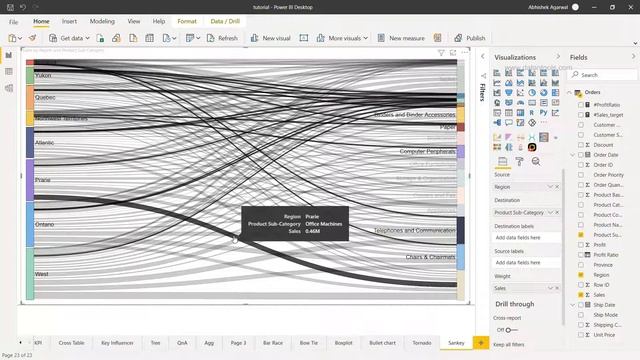This screenshot has height=360, width=640.
Task: Check the Unit Price field checkbox
Action: pyautogui.click(x=581, y=335)
